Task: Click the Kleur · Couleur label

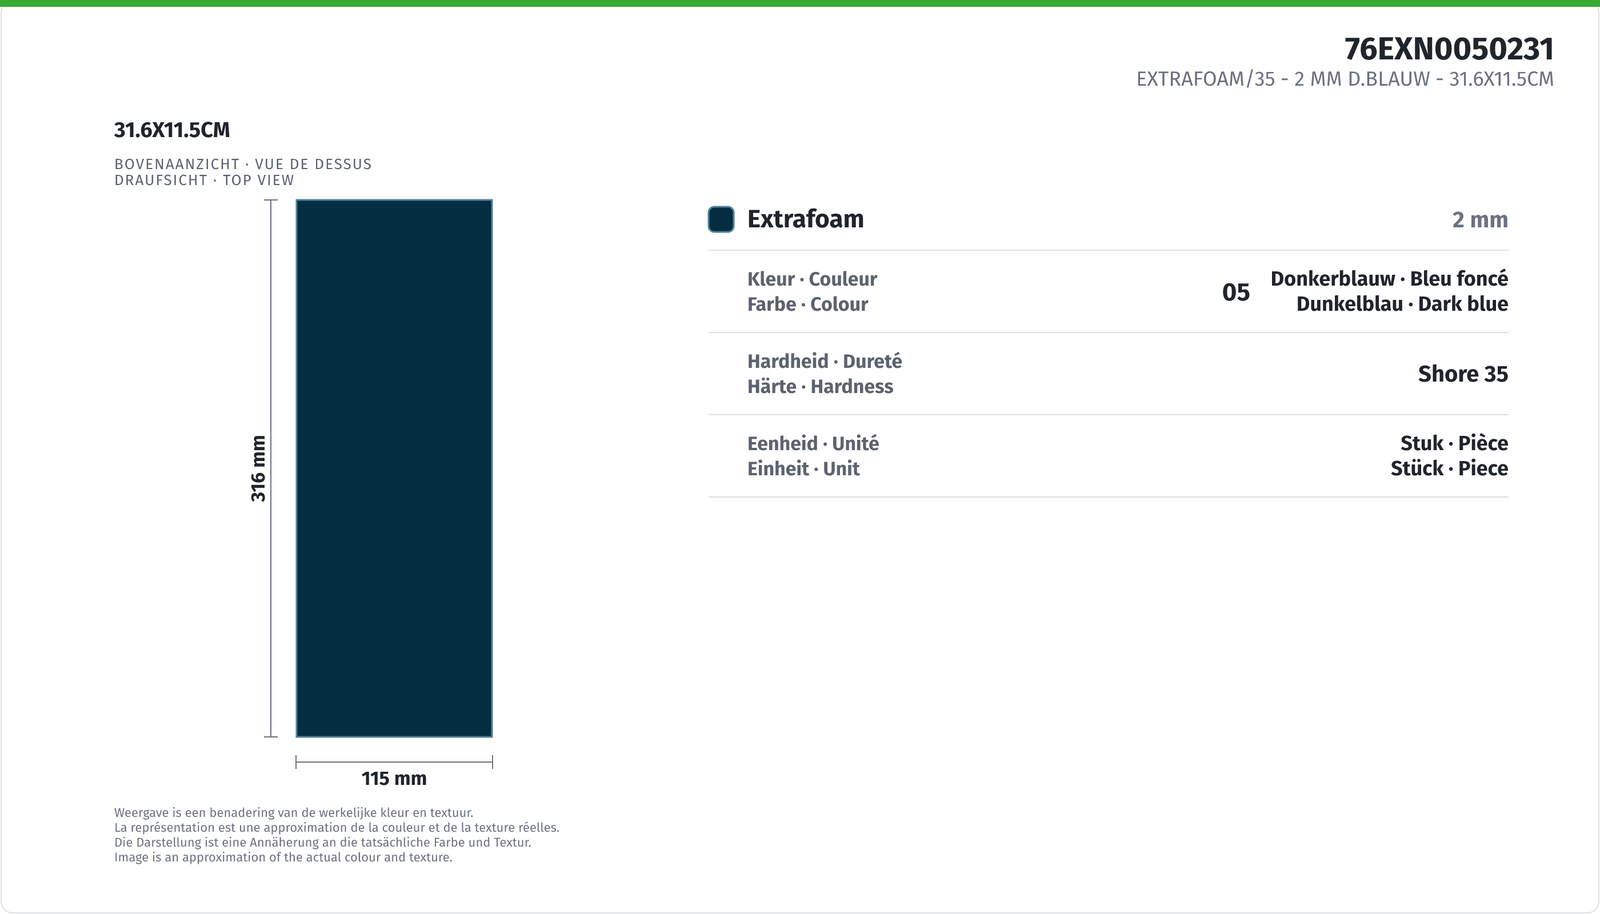Action: point(812,279)
